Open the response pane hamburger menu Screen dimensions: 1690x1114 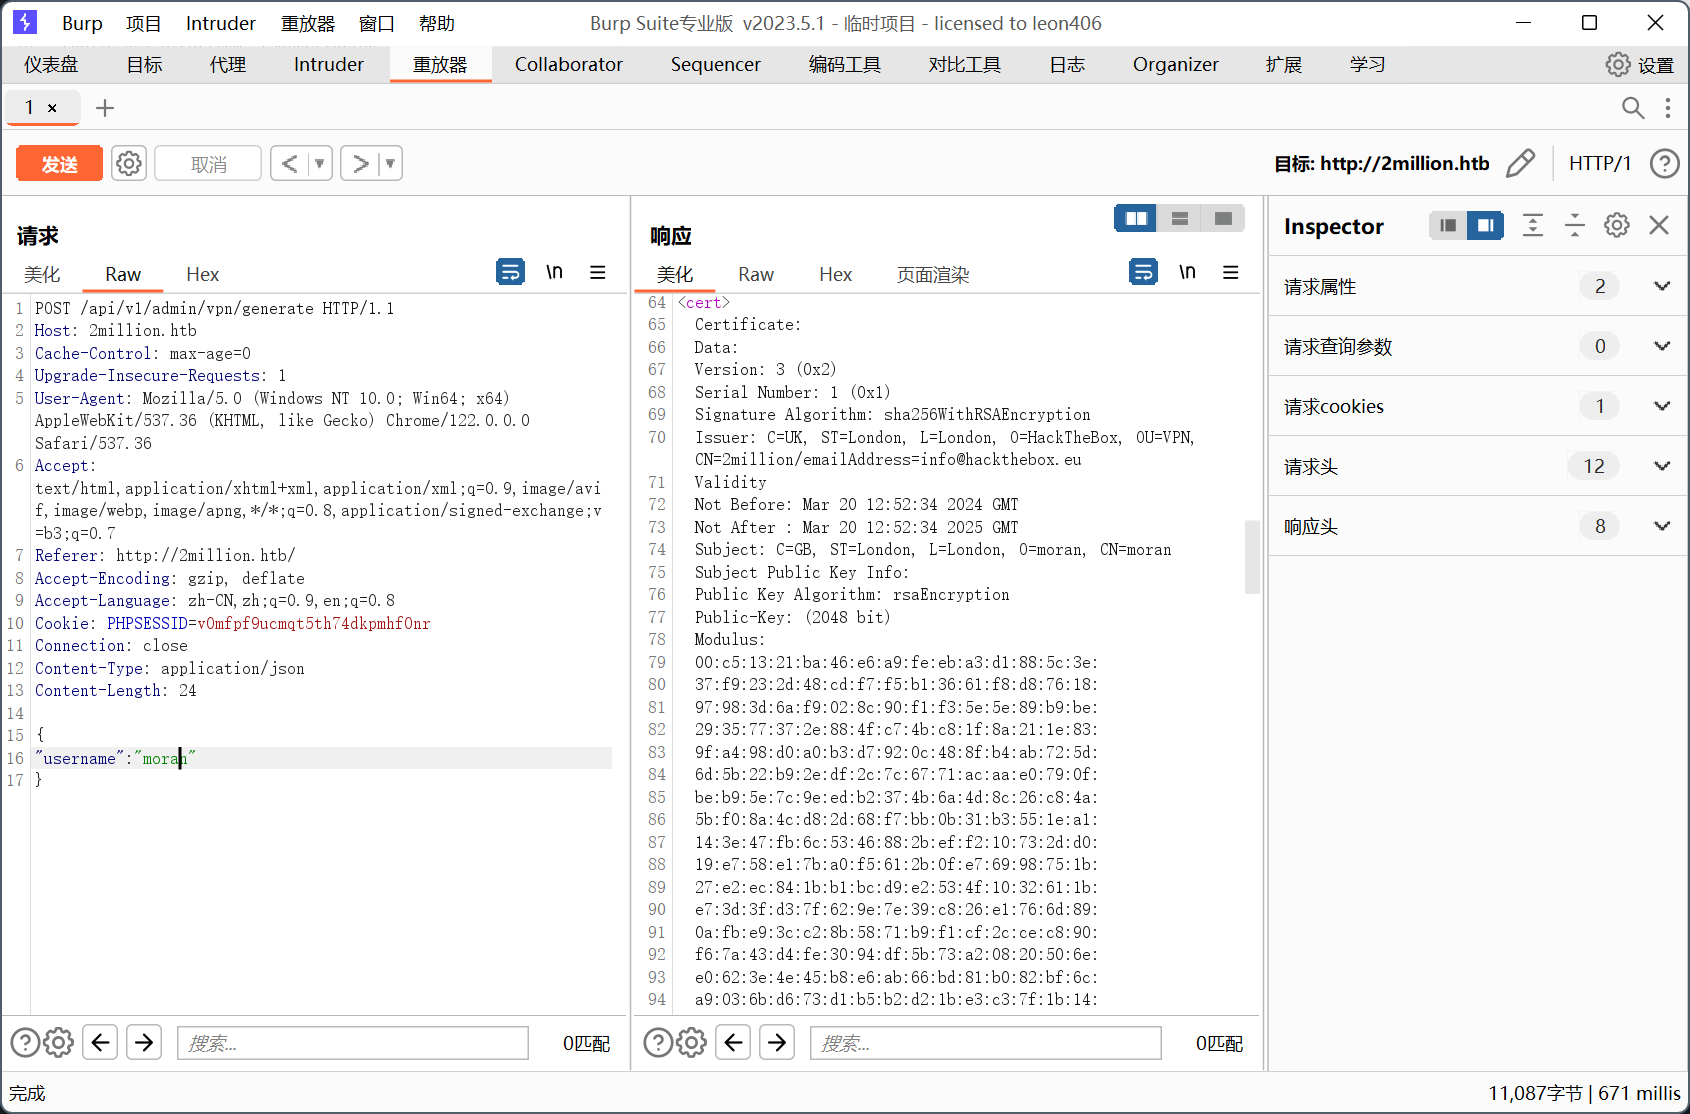pyautogui.click(x=1231, y=272)
